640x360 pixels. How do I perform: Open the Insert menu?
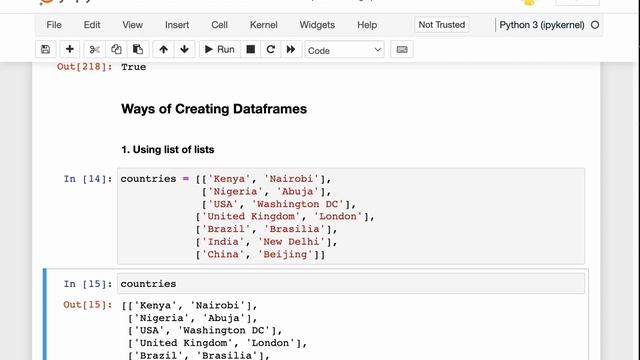[x=177, y=25]
